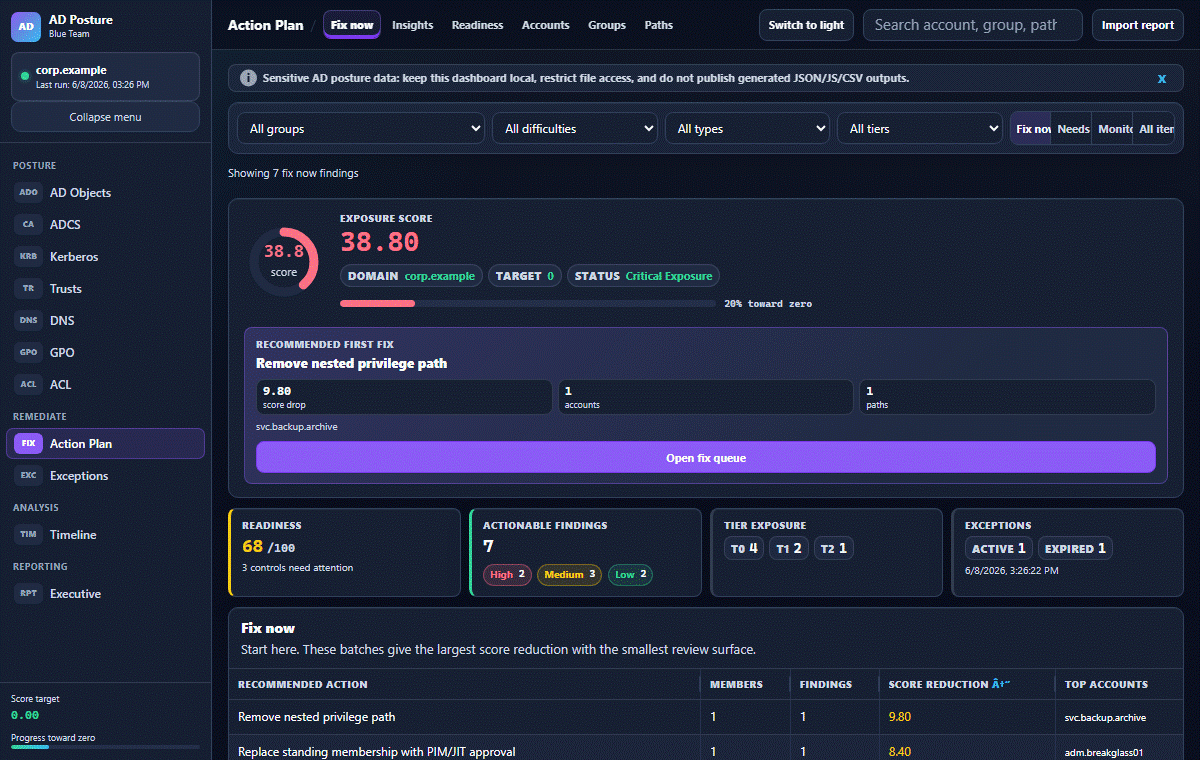This screenshot has height=760, width=1200.
Task: Open the Executive report page
Action: click(105, 593)
